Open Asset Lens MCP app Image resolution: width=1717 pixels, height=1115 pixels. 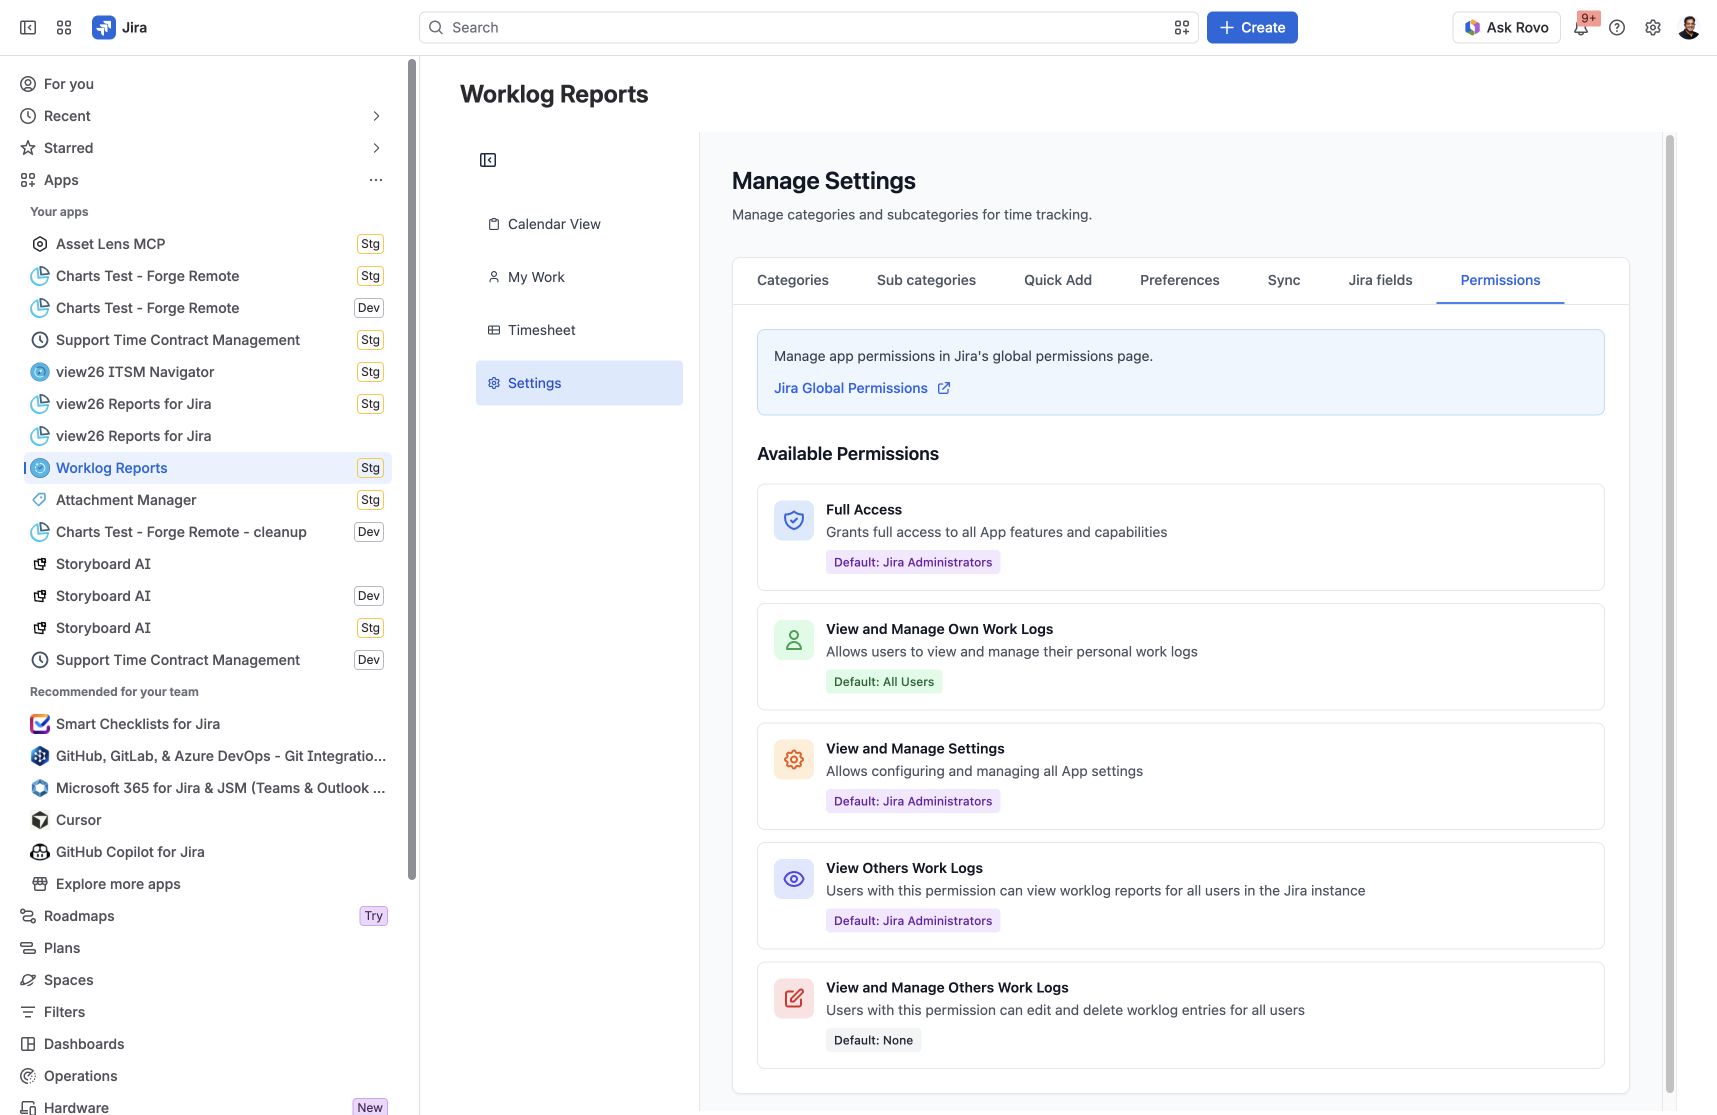[207, 244]
